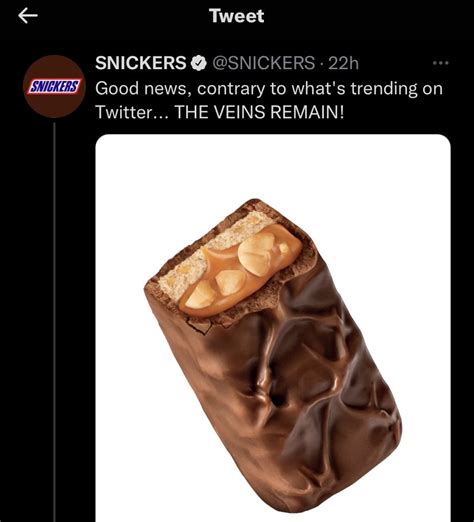
Task: Click the 22h timestamp
Action: point(344,63)
